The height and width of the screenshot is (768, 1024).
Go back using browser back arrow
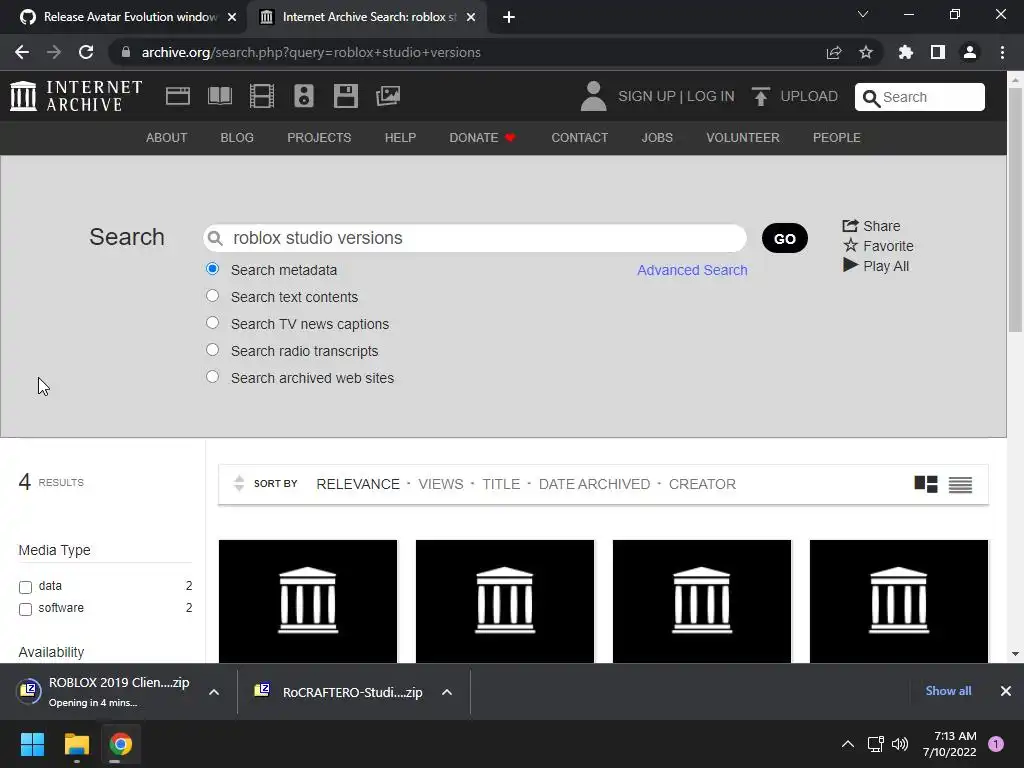pyautogui.click(x=22, y=52)
